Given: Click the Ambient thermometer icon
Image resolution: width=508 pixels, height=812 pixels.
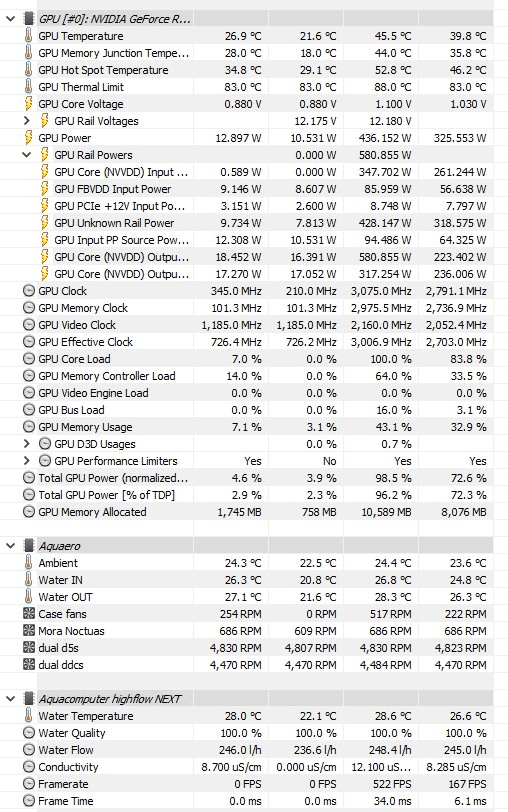Looking at the screenshot, I should (x=28, y=563).
